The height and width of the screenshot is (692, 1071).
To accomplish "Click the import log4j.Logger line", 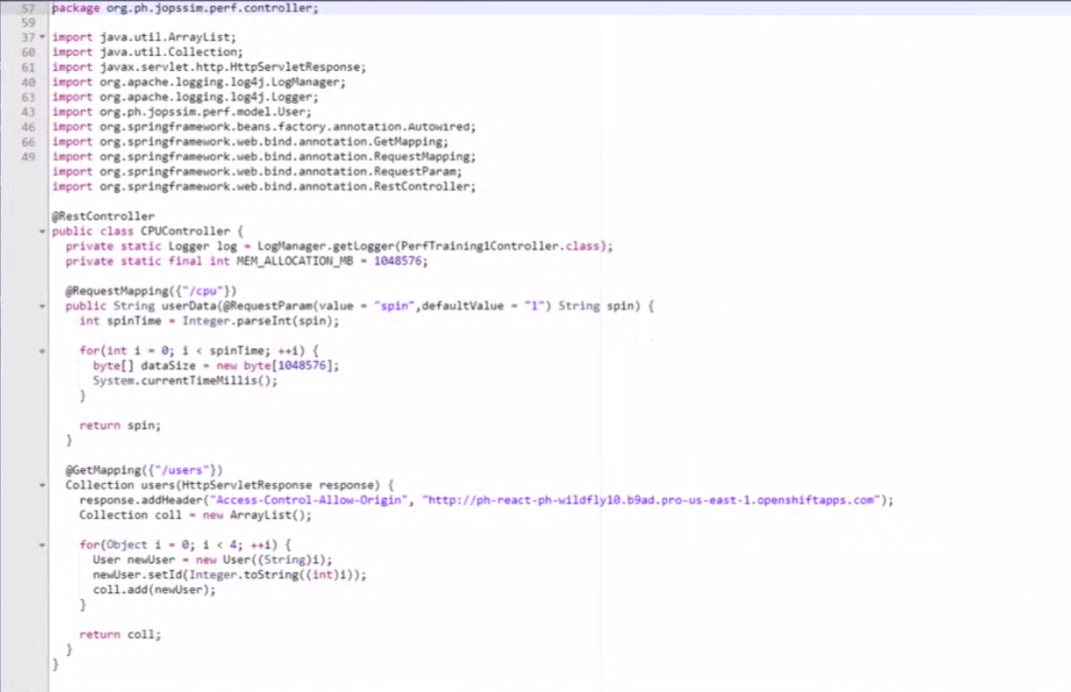I will 185,97.
